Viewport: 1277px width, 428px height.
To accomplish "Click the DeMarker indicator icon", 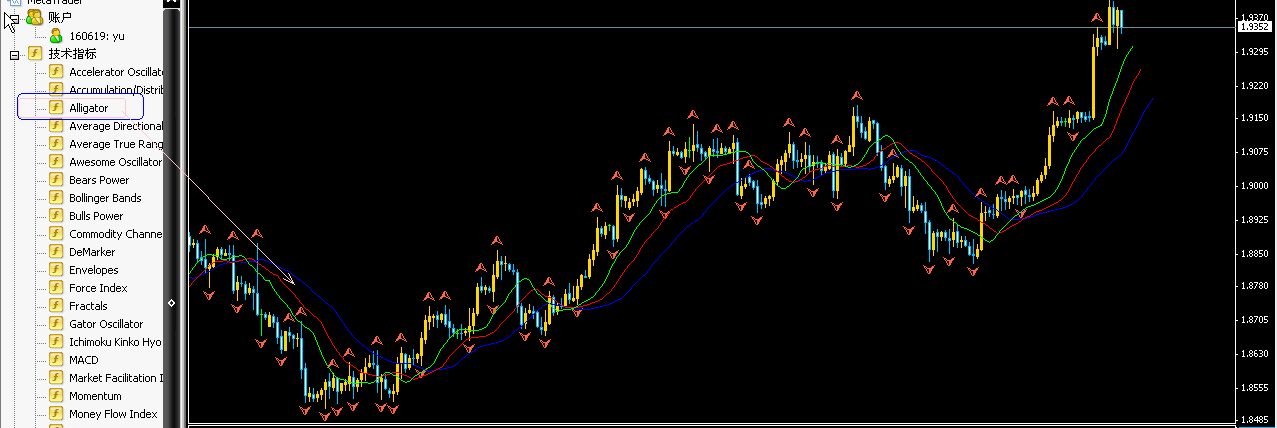I will click(56, 252).
